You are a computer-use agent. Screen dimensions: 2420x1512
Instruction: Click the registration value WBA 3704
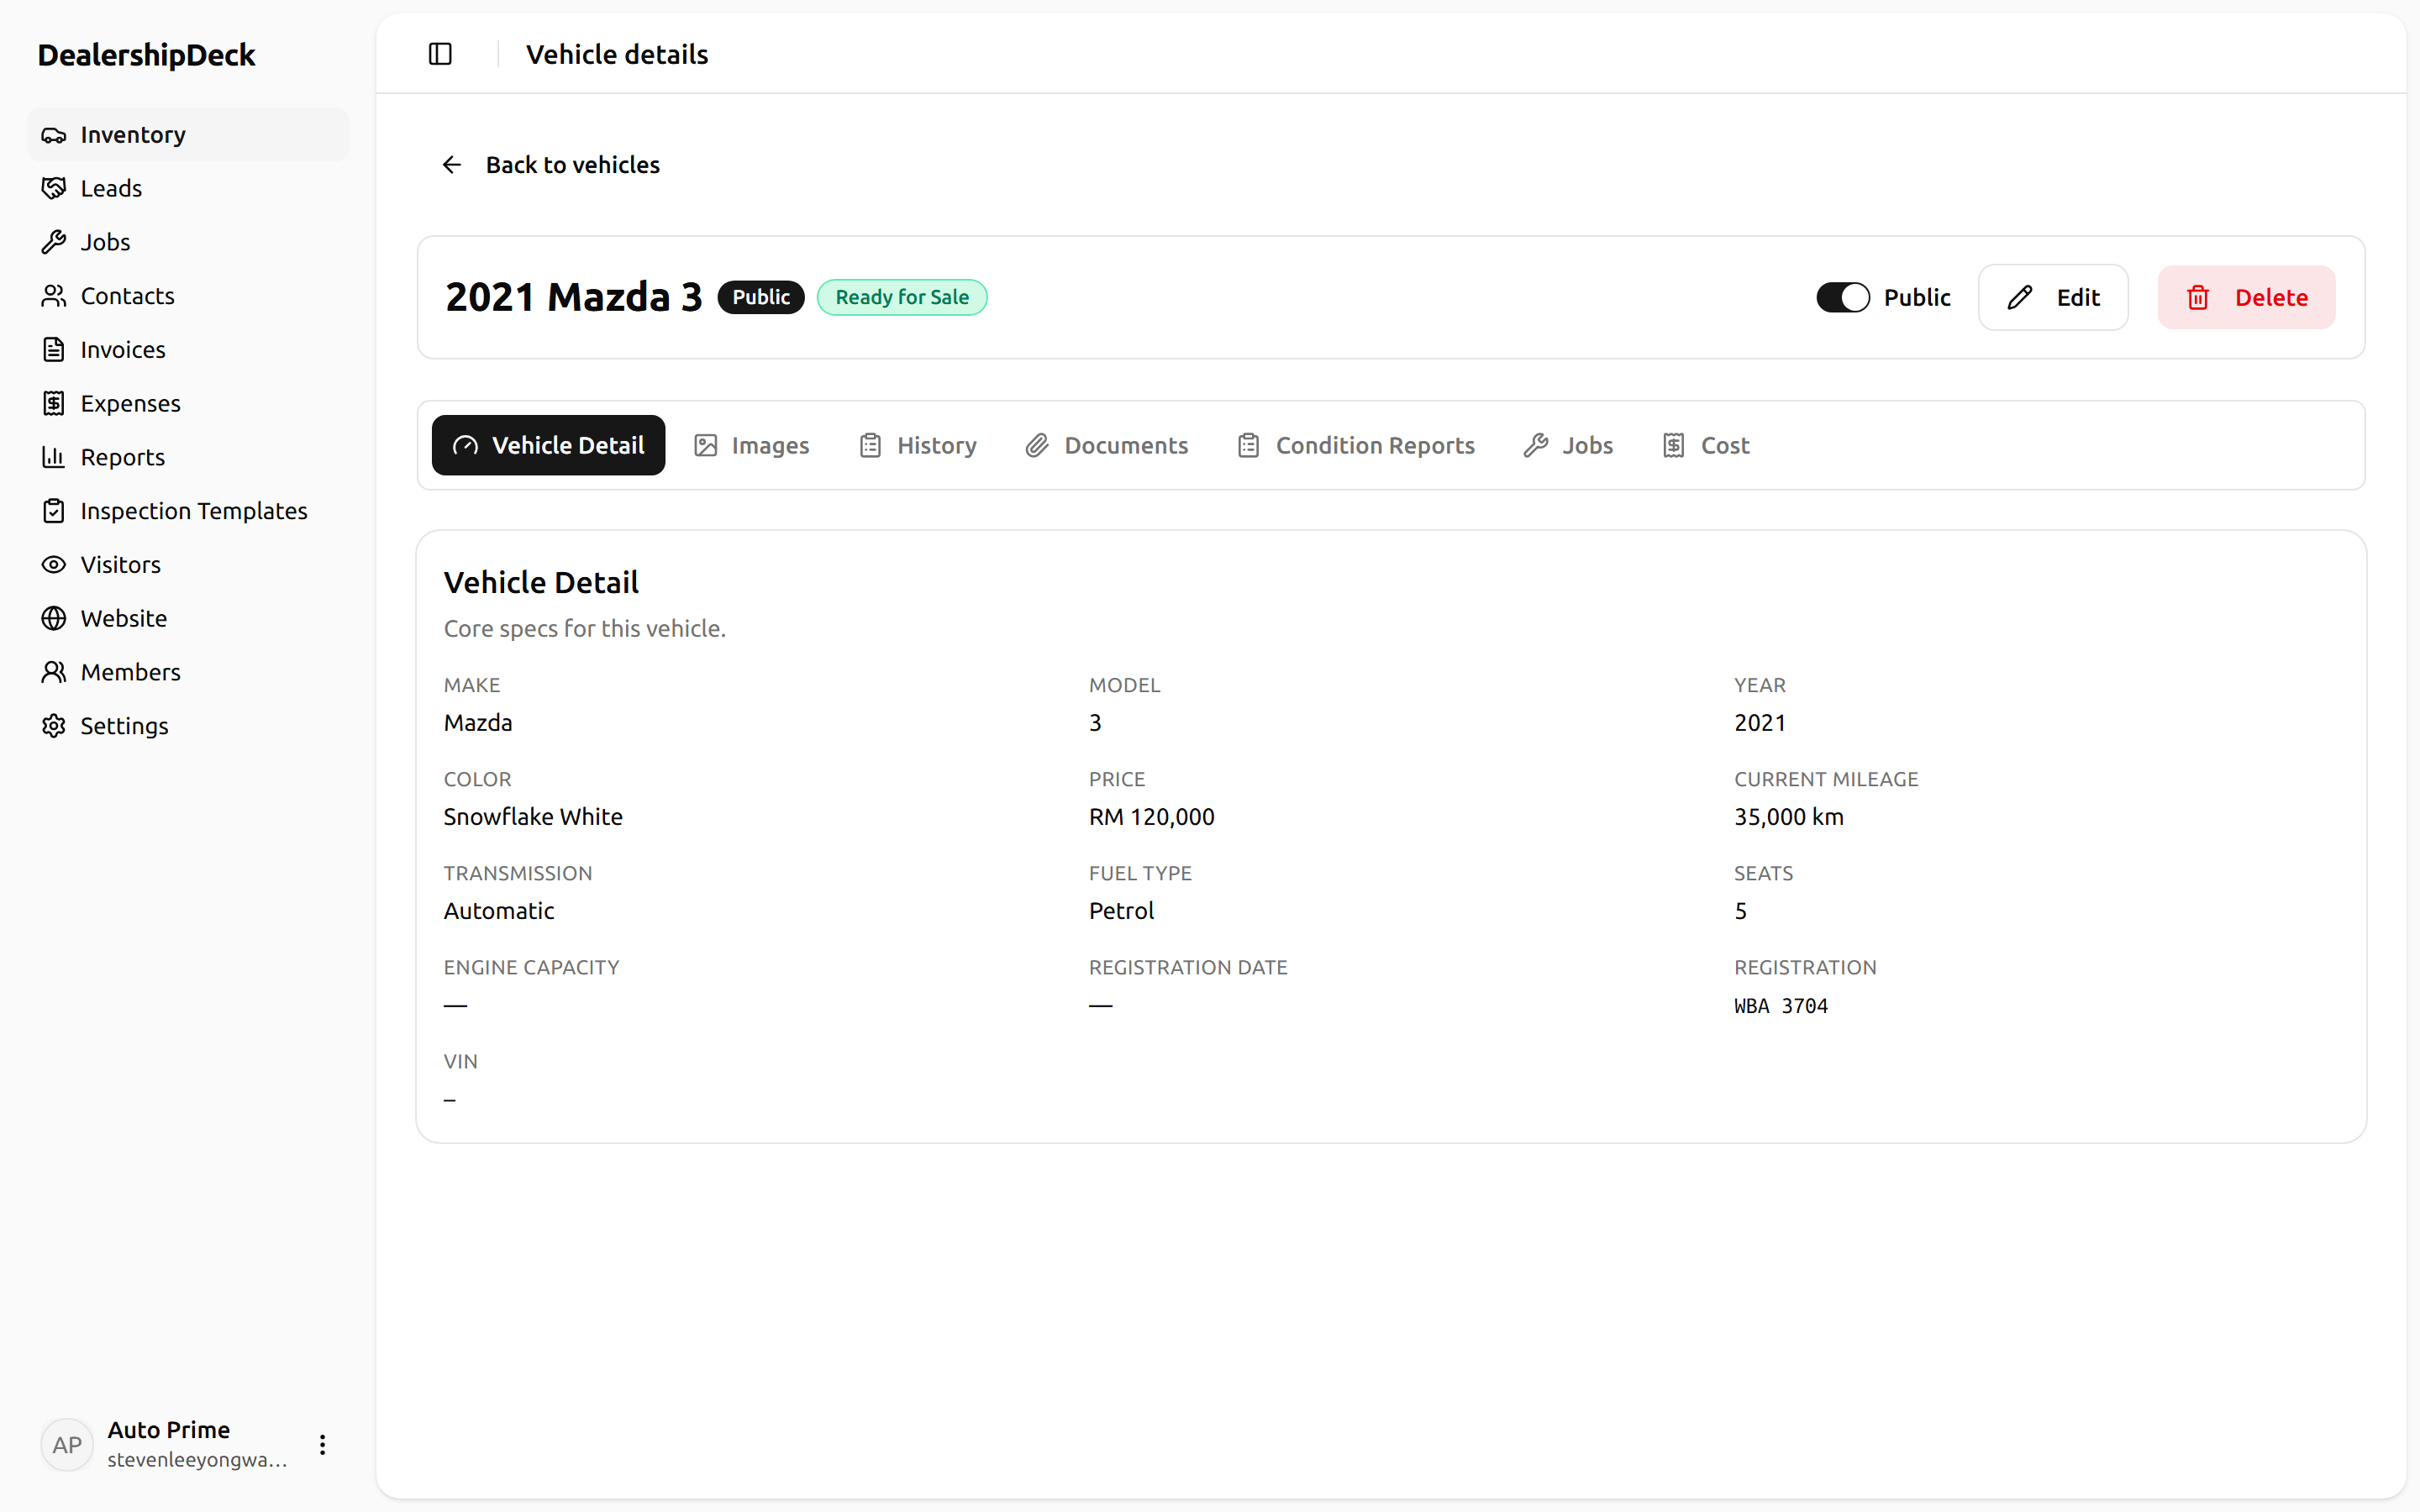coord(1781,1006)
